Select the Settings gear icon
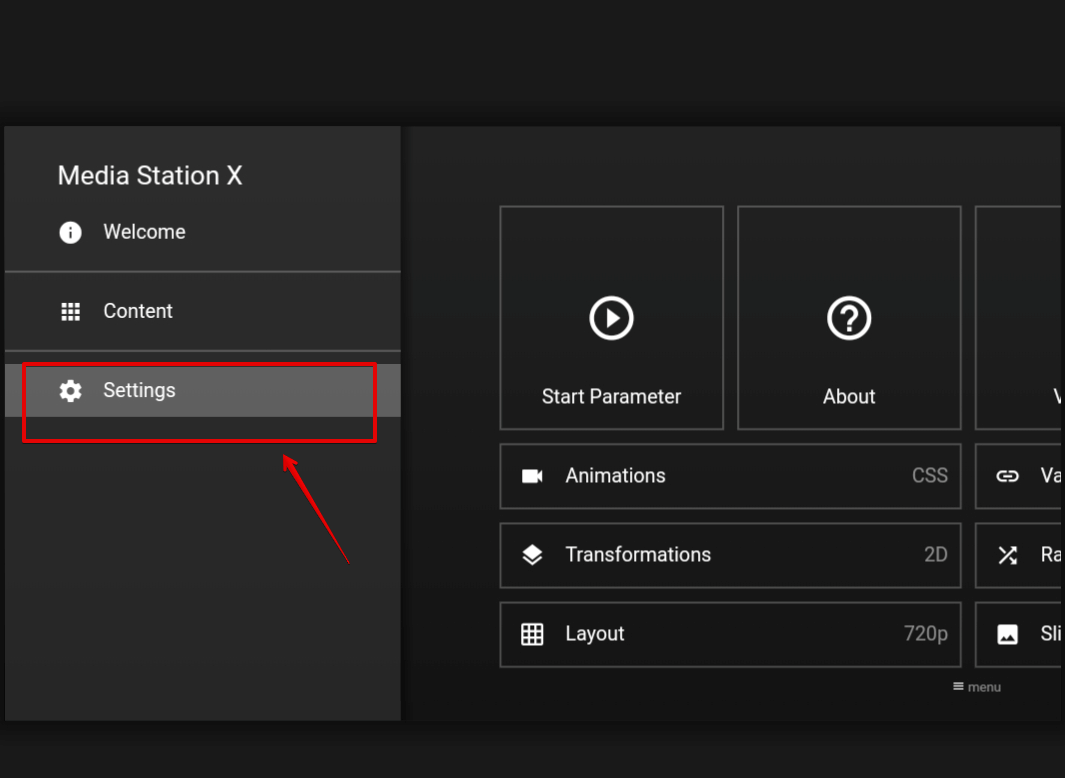1065x778 pixels. (x=69, y=391)
